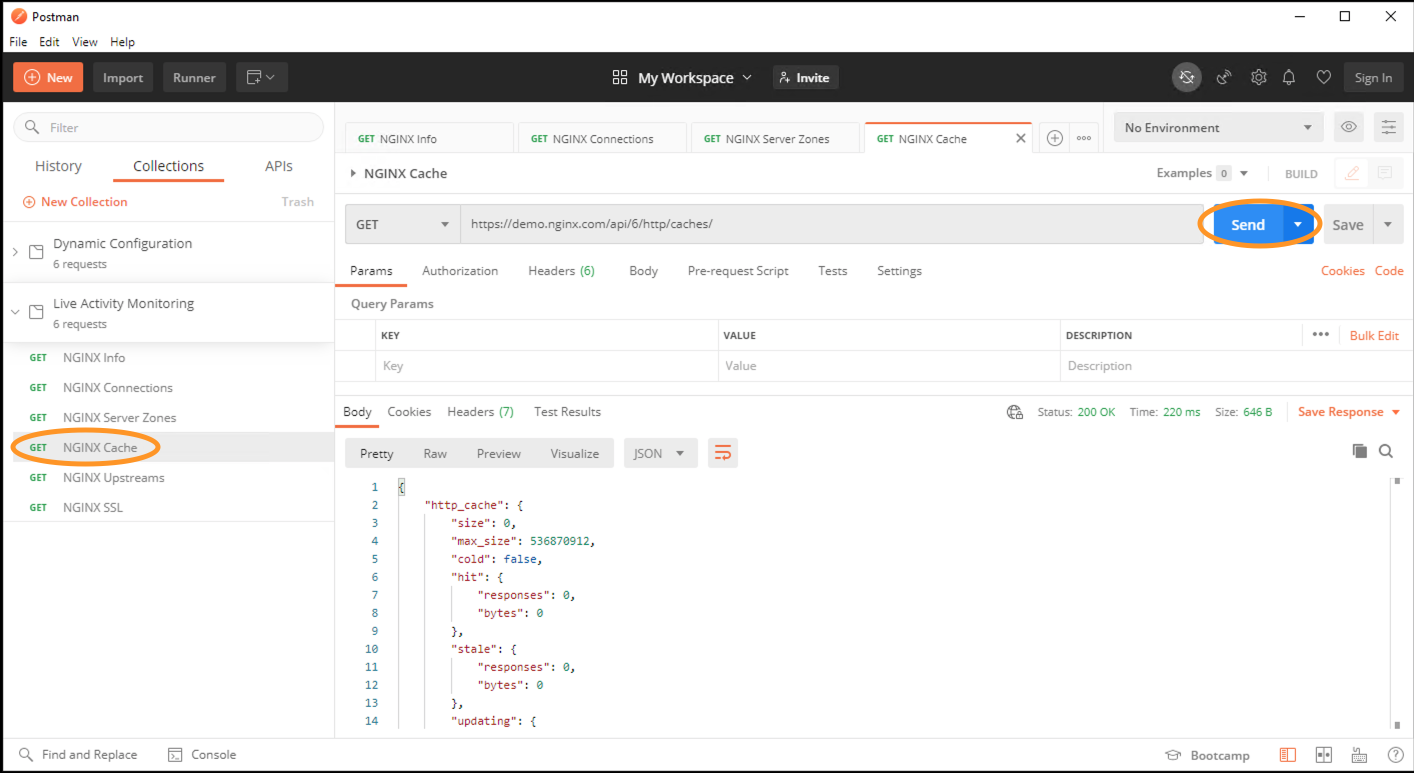This screenshot has width=1414, height=773.
Task: Open the Save button dropdown arrow
Action: point(1388,224)
